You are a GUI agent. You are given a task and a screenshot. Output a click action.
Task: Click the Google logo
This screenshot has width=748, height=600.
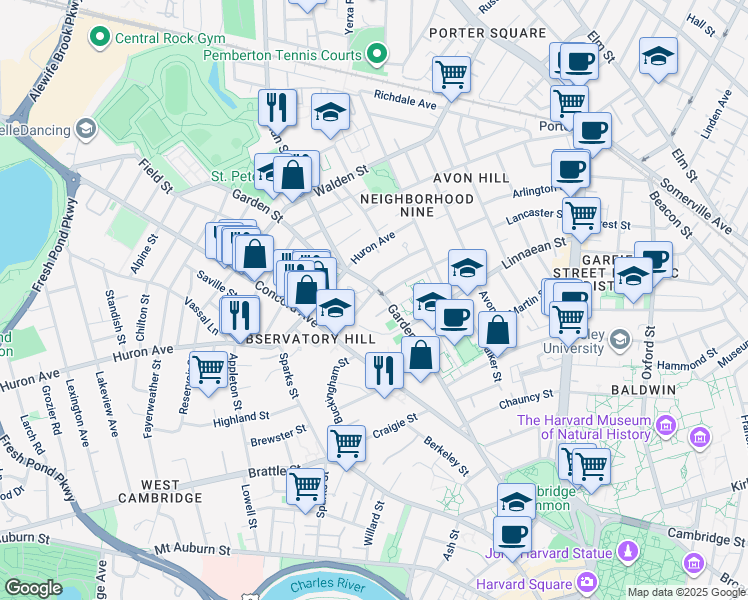tap(34, 588)
